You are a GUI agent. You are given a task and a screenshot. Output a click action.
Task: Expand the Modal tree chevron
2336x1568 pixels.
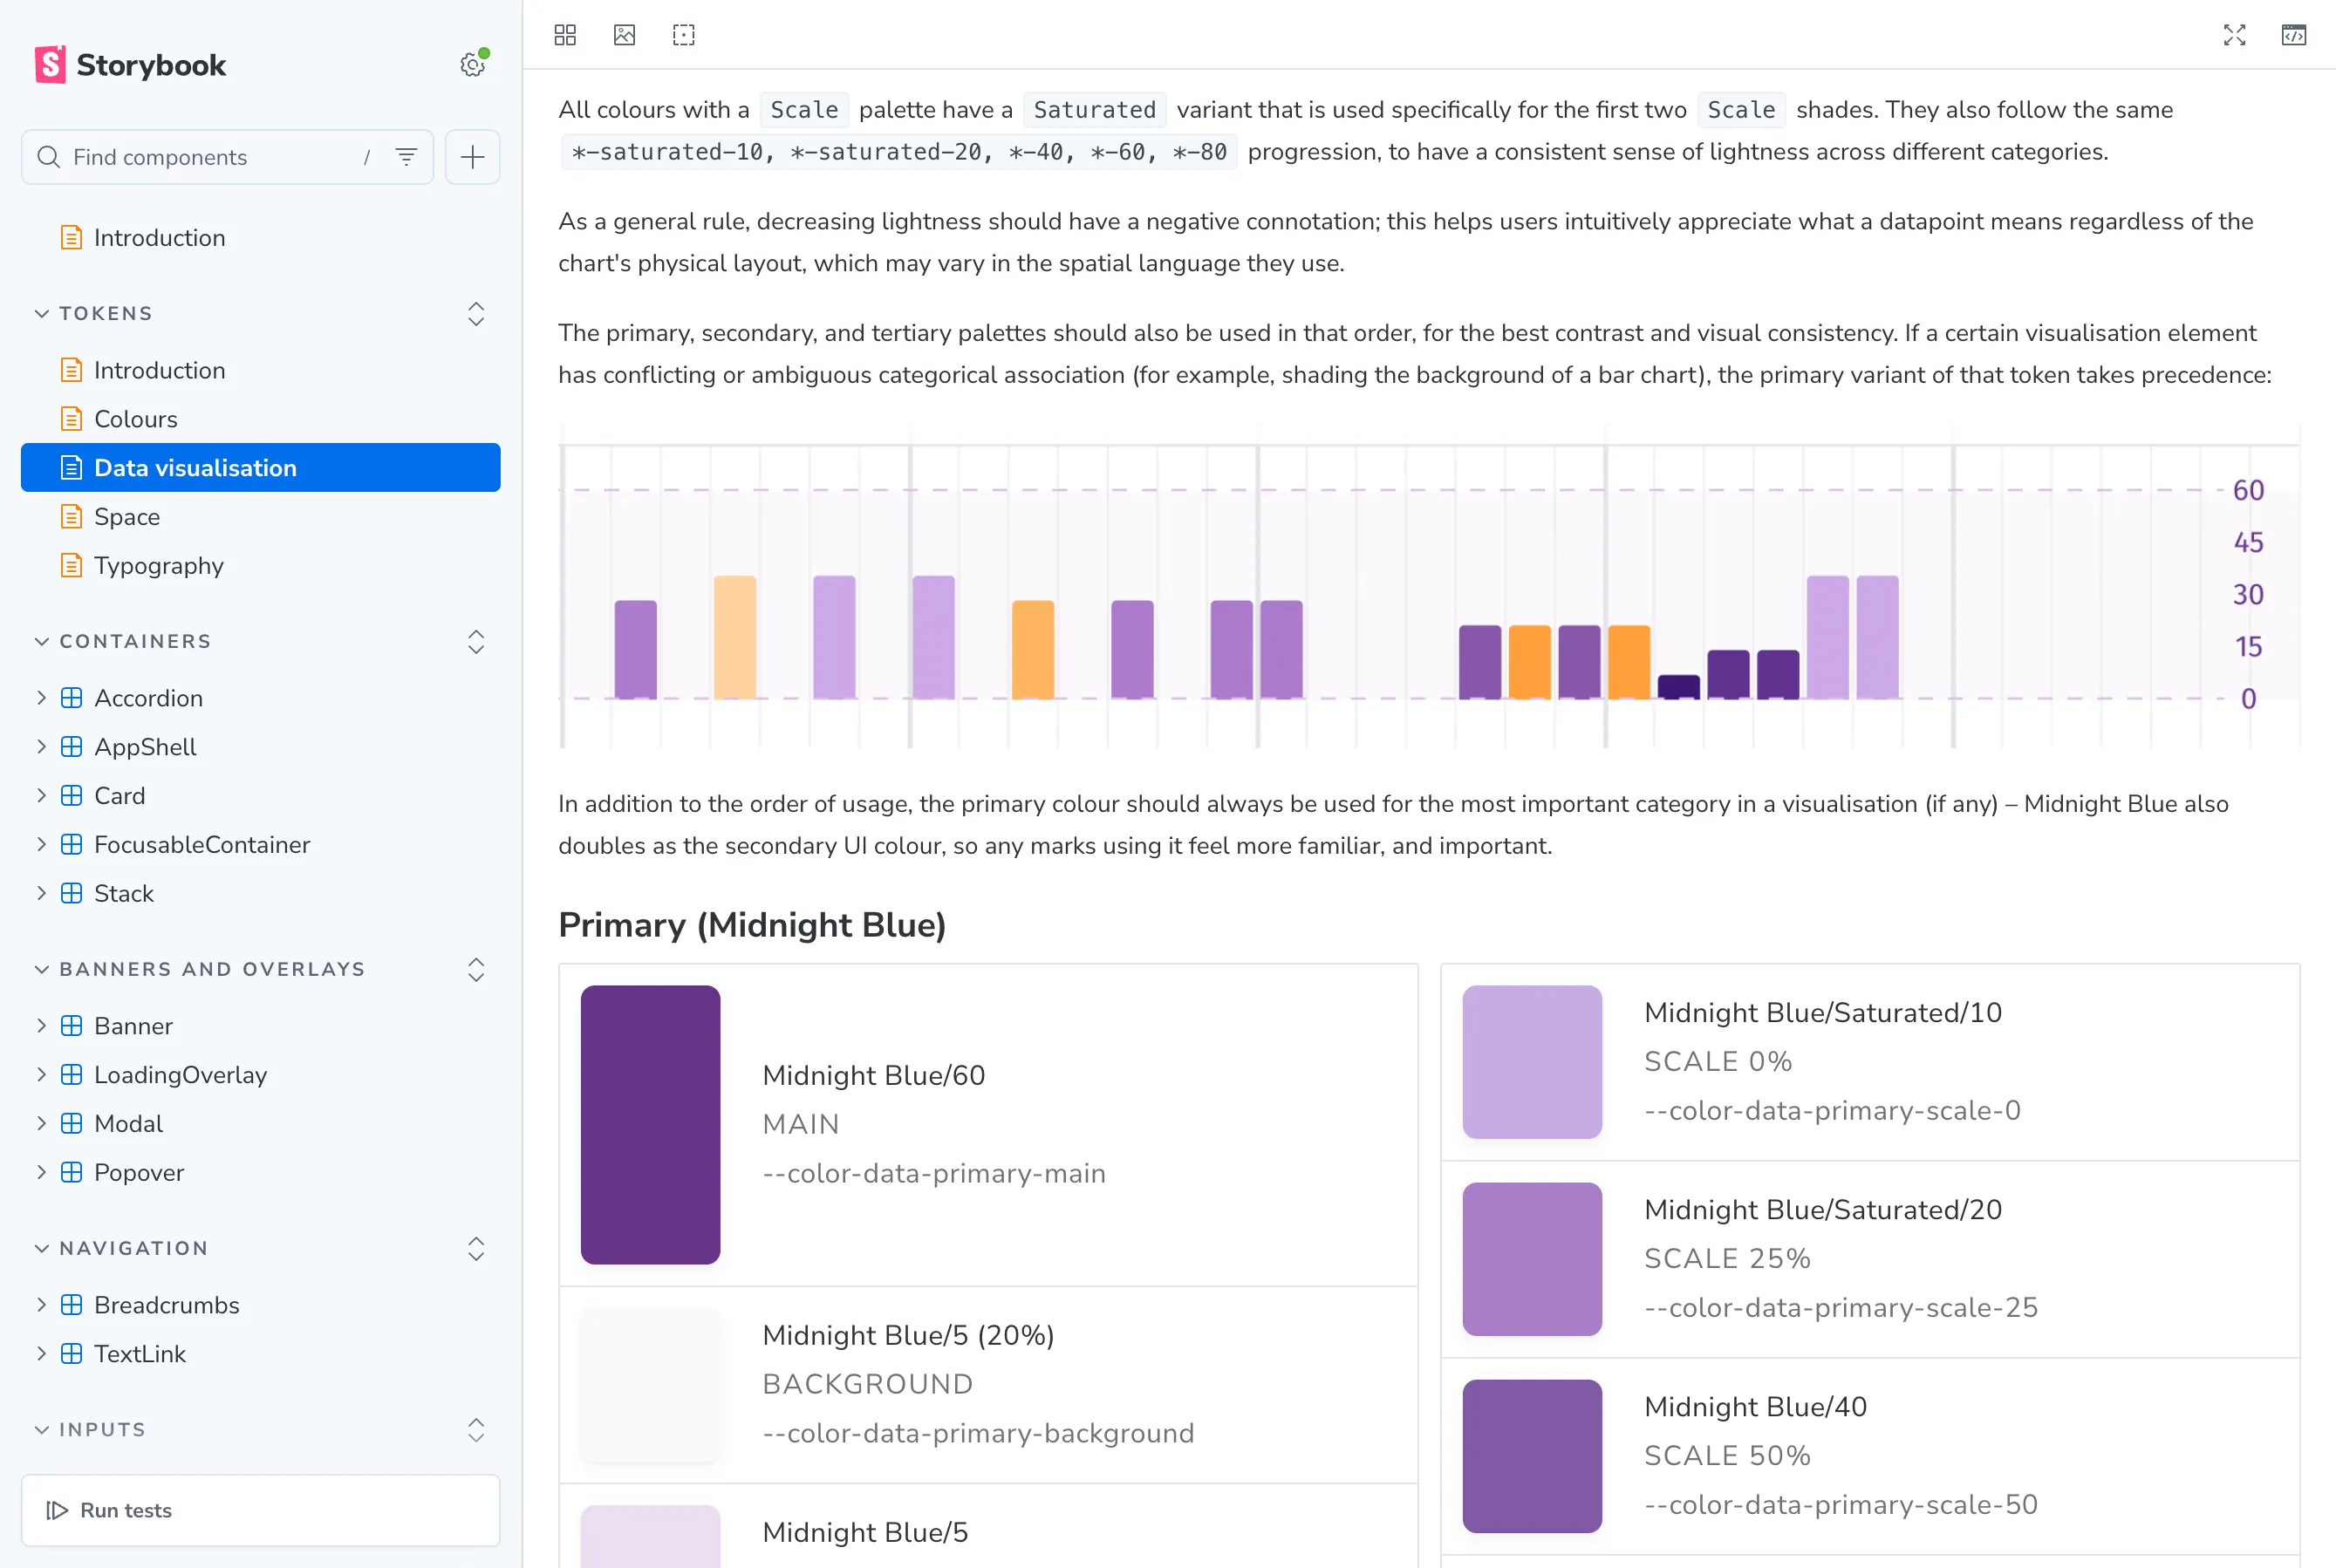click(x=41, y=1124)
